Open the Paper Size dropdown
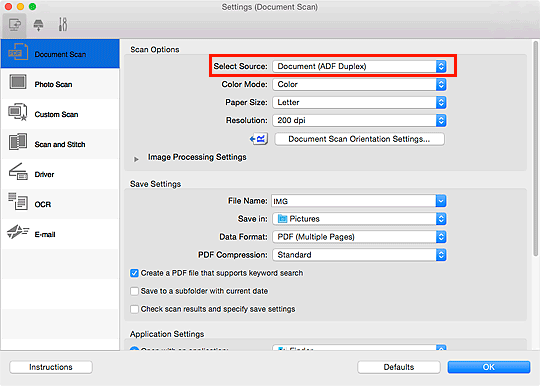Viewport: 540px width, 386px height. click(x=360, y=102)
